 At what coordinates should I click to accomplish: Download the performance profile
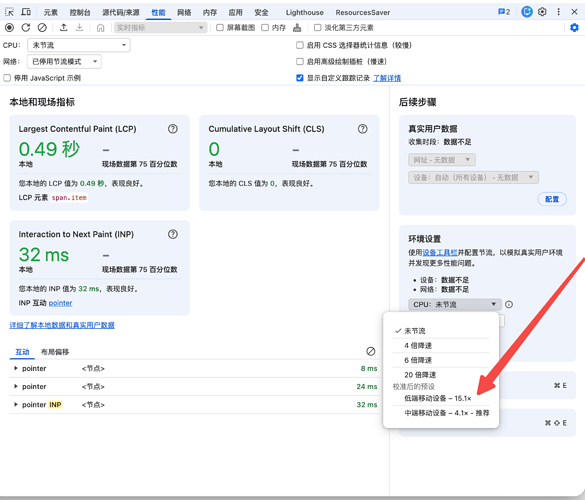[79, 27]
